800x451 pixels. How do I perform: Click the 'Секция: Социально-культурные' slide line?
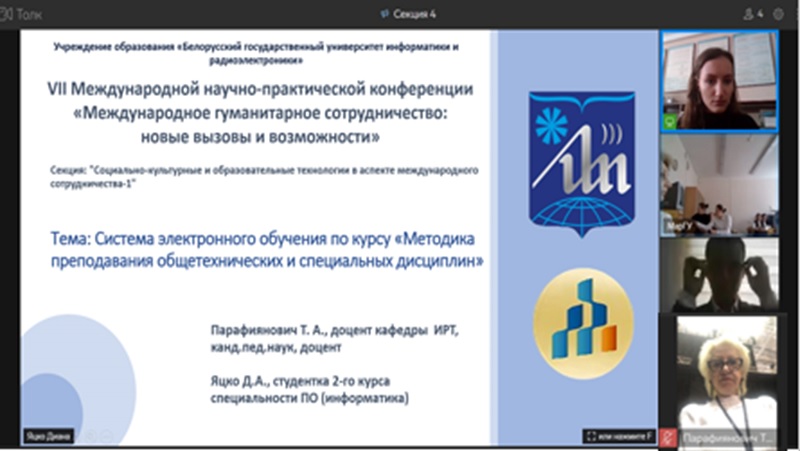point(264,177)
